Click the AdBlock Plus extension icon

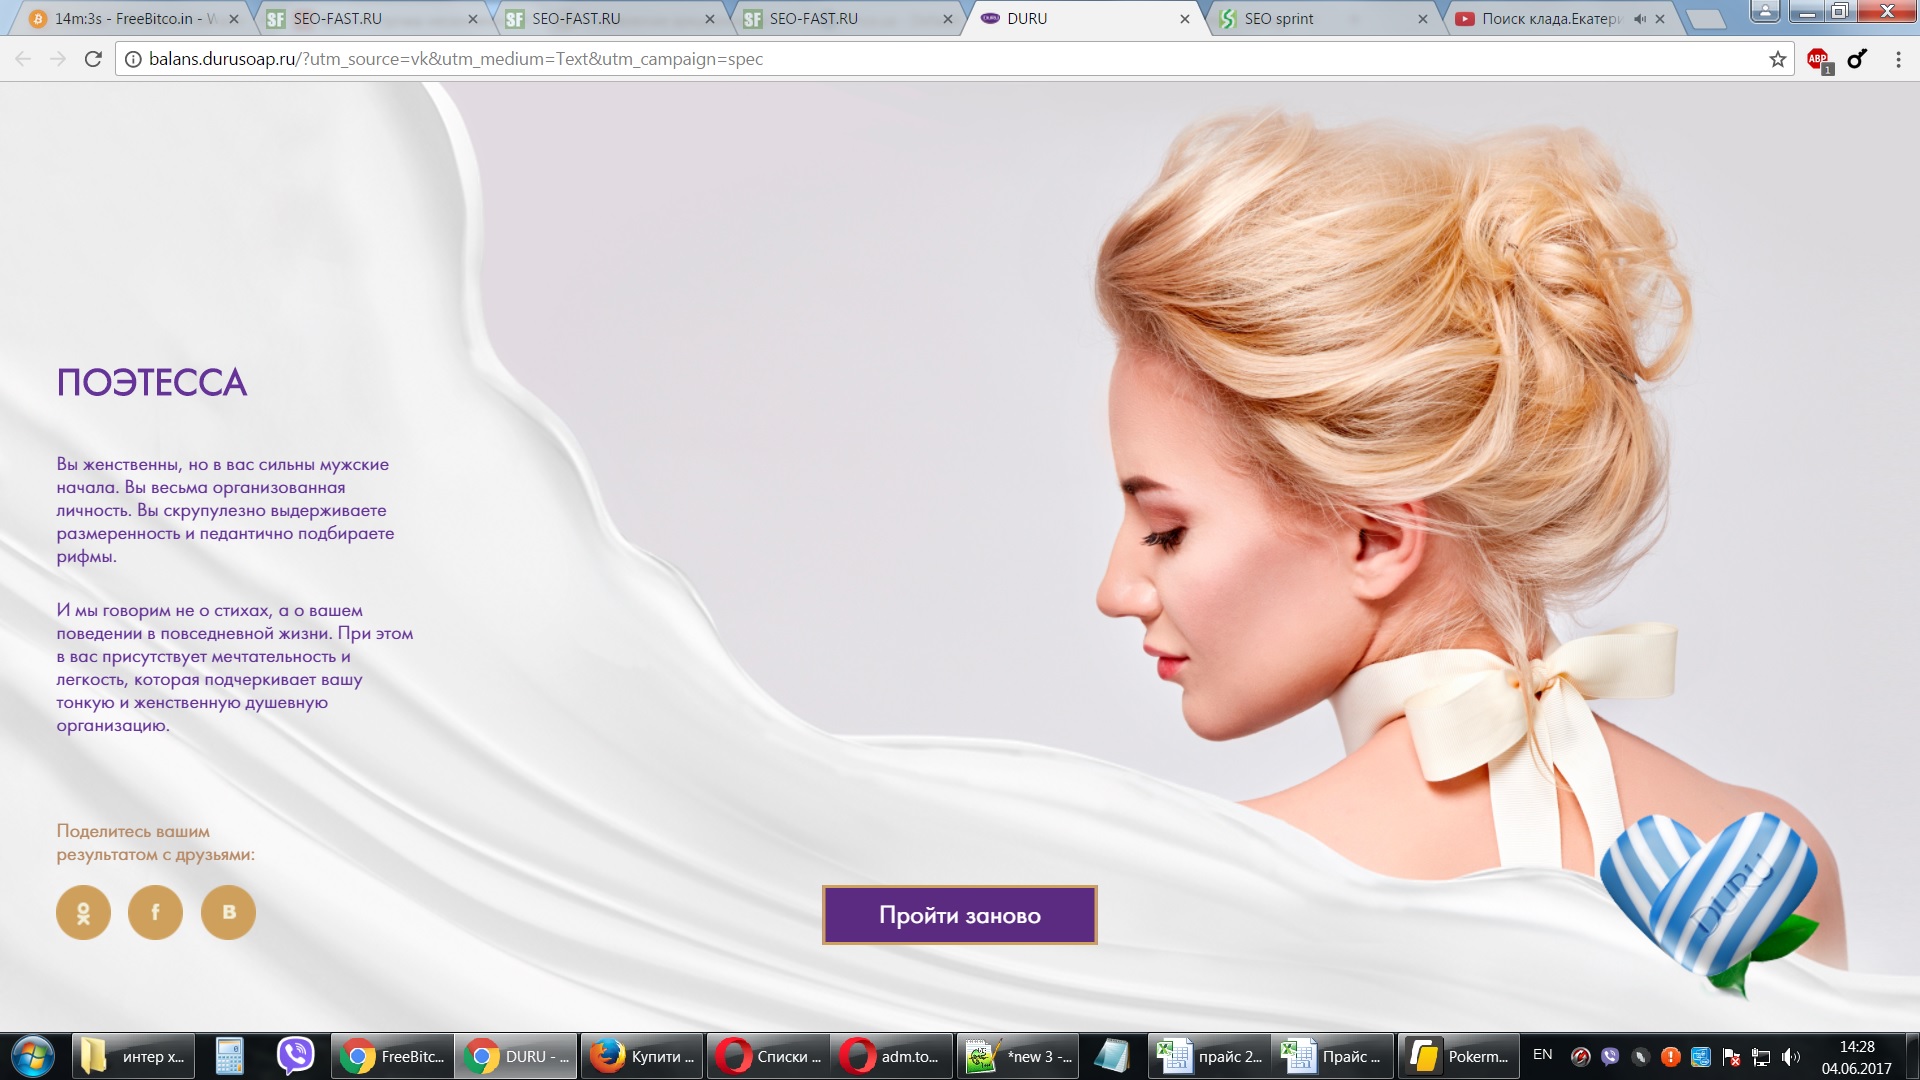point(1818,60)
